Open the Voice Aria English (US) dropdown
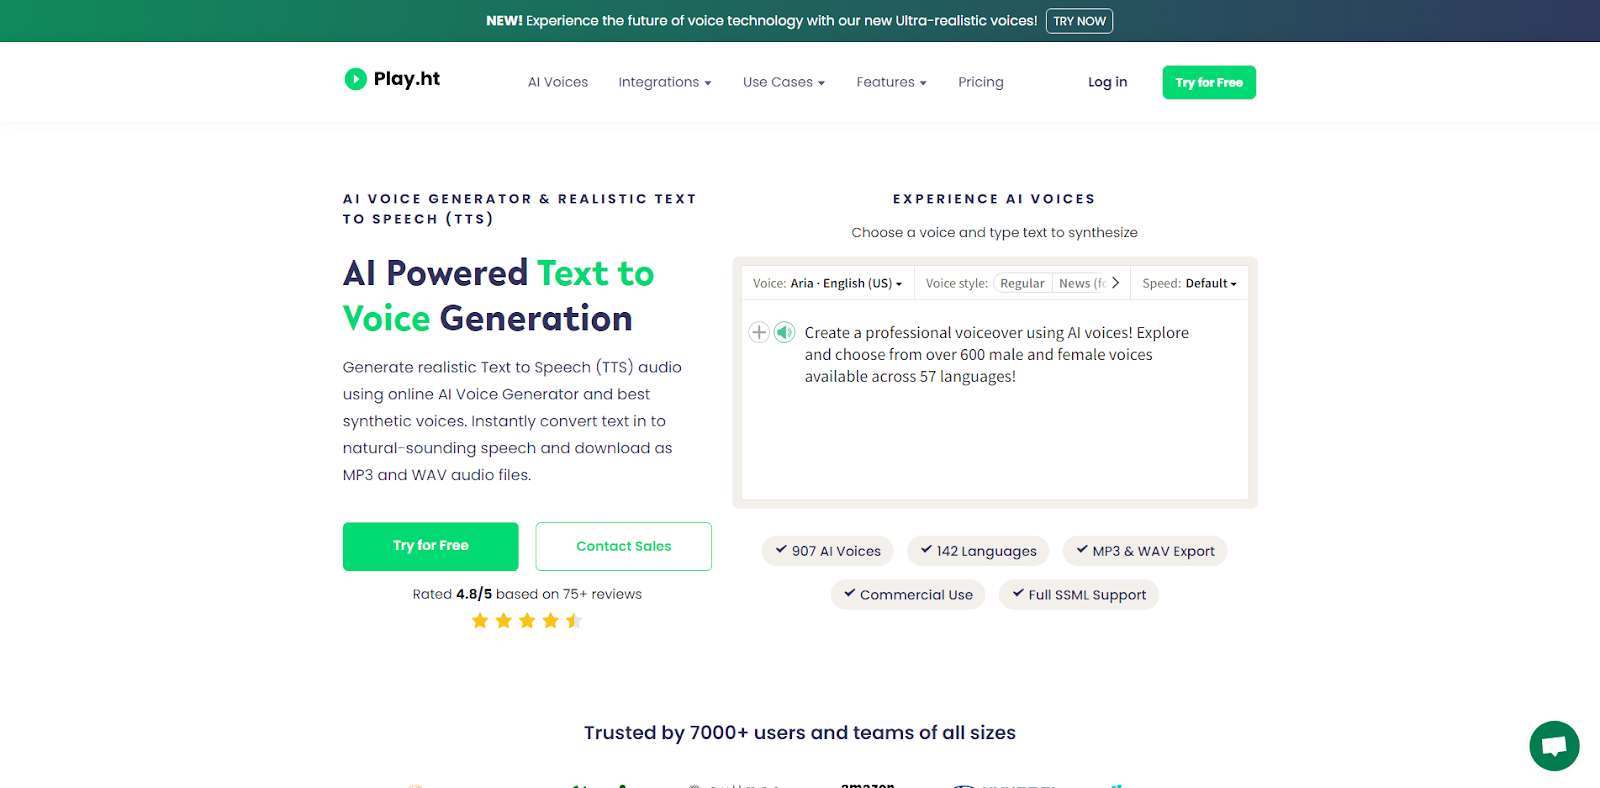The image size is (1600, 788). point(827,283)
